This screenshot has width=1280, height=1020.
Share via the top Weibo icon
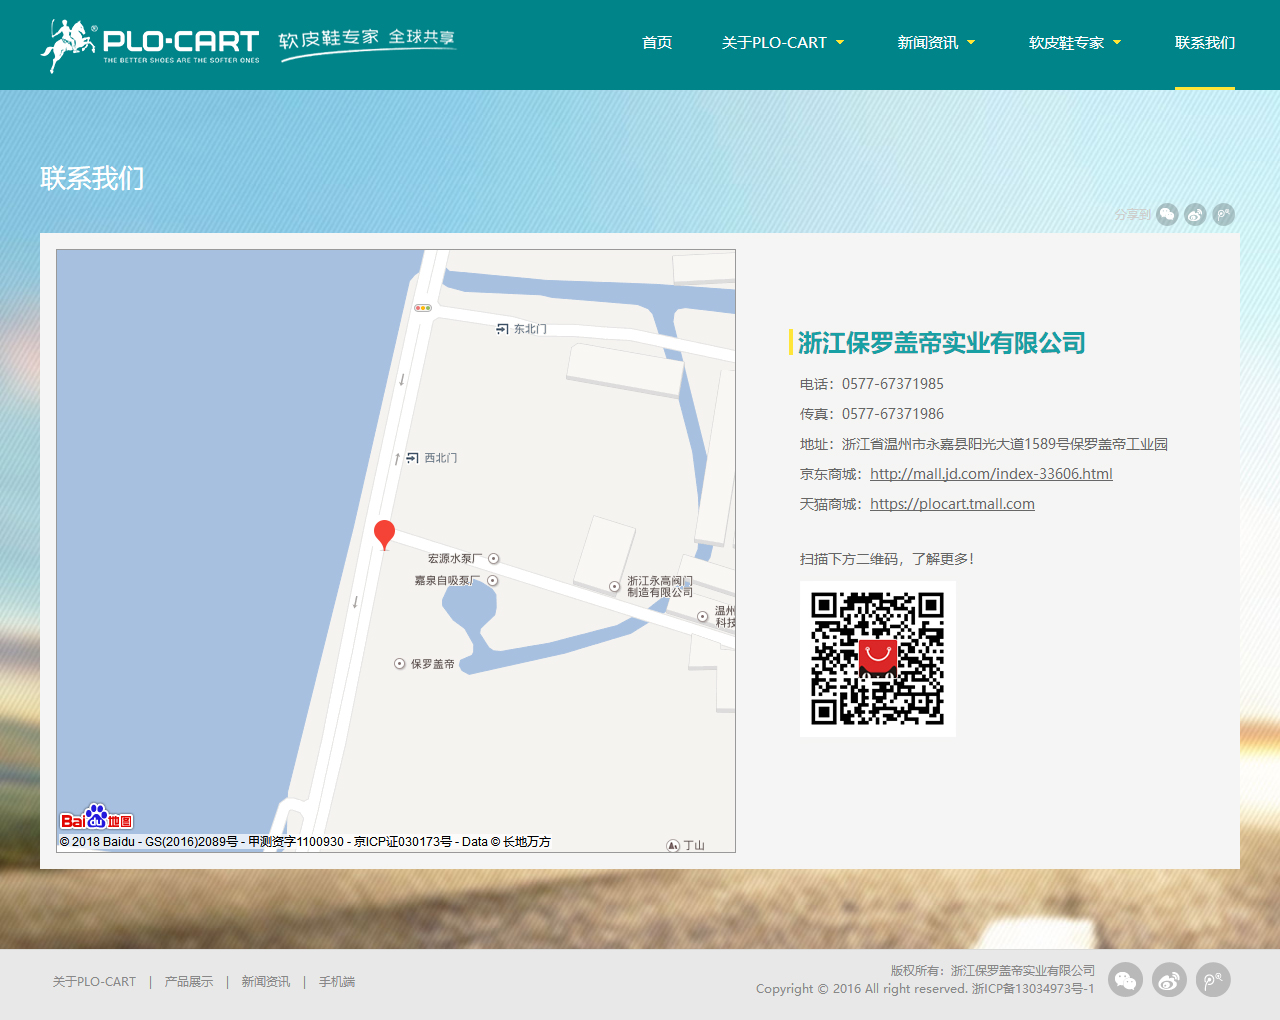pyautogui.click(x=1195, y=214)
